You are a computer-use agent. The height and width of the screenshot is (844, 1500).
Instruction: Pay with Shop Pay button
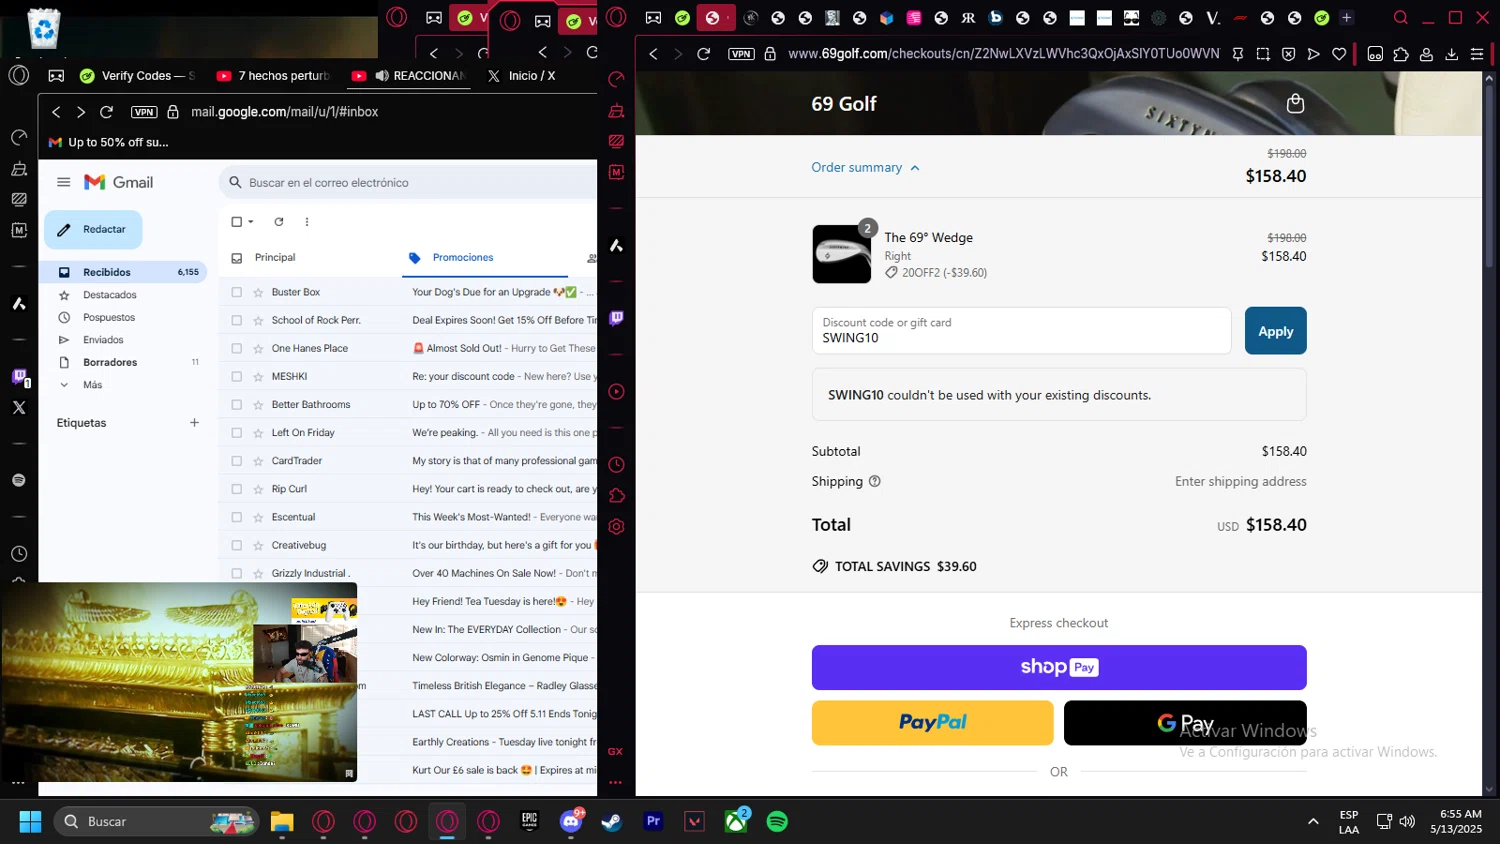[1059, 667]
